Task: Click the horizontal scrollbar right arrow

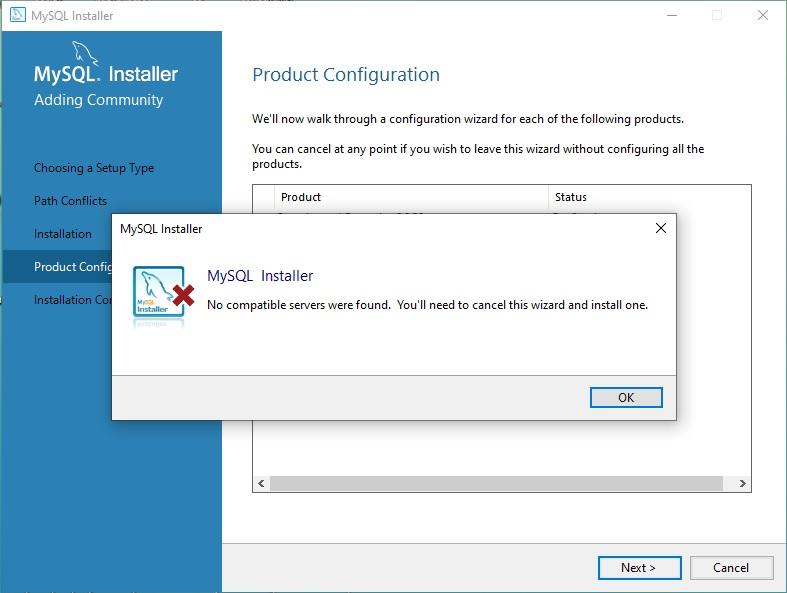Action: 742,484
